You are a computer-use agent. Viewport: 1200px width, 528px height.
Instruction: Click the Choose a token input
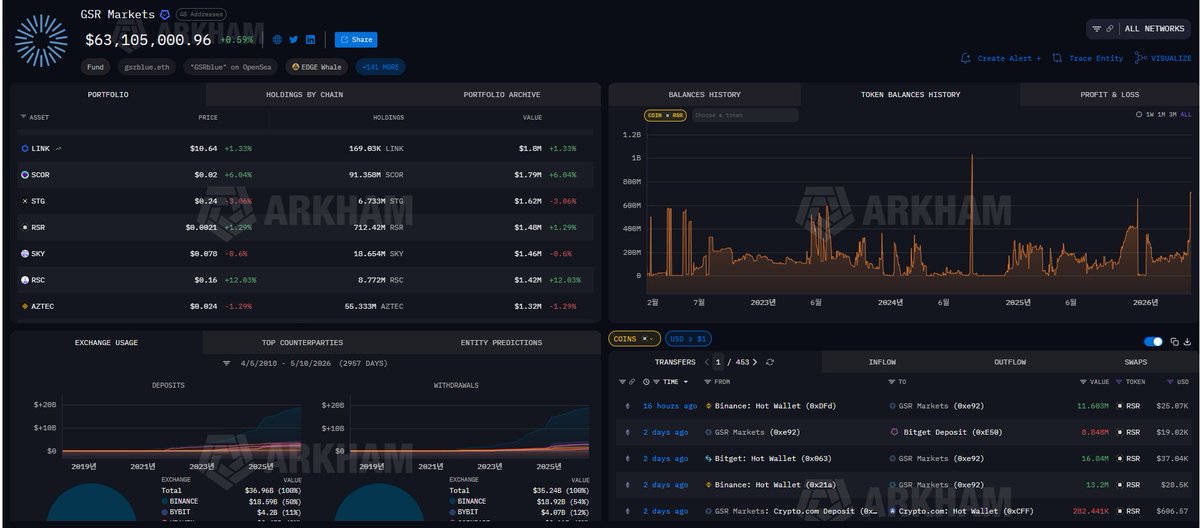(x=743, y=115)
